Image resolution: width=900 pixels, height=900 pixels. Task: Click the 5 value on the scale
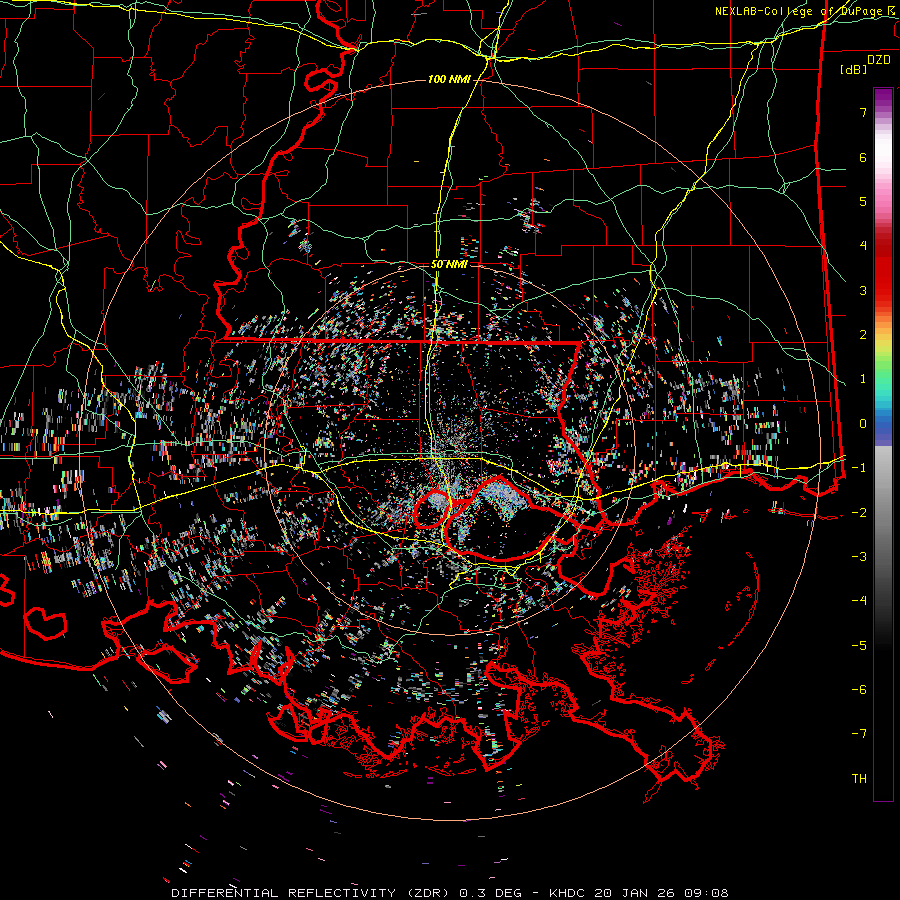[x=863, y=201]
